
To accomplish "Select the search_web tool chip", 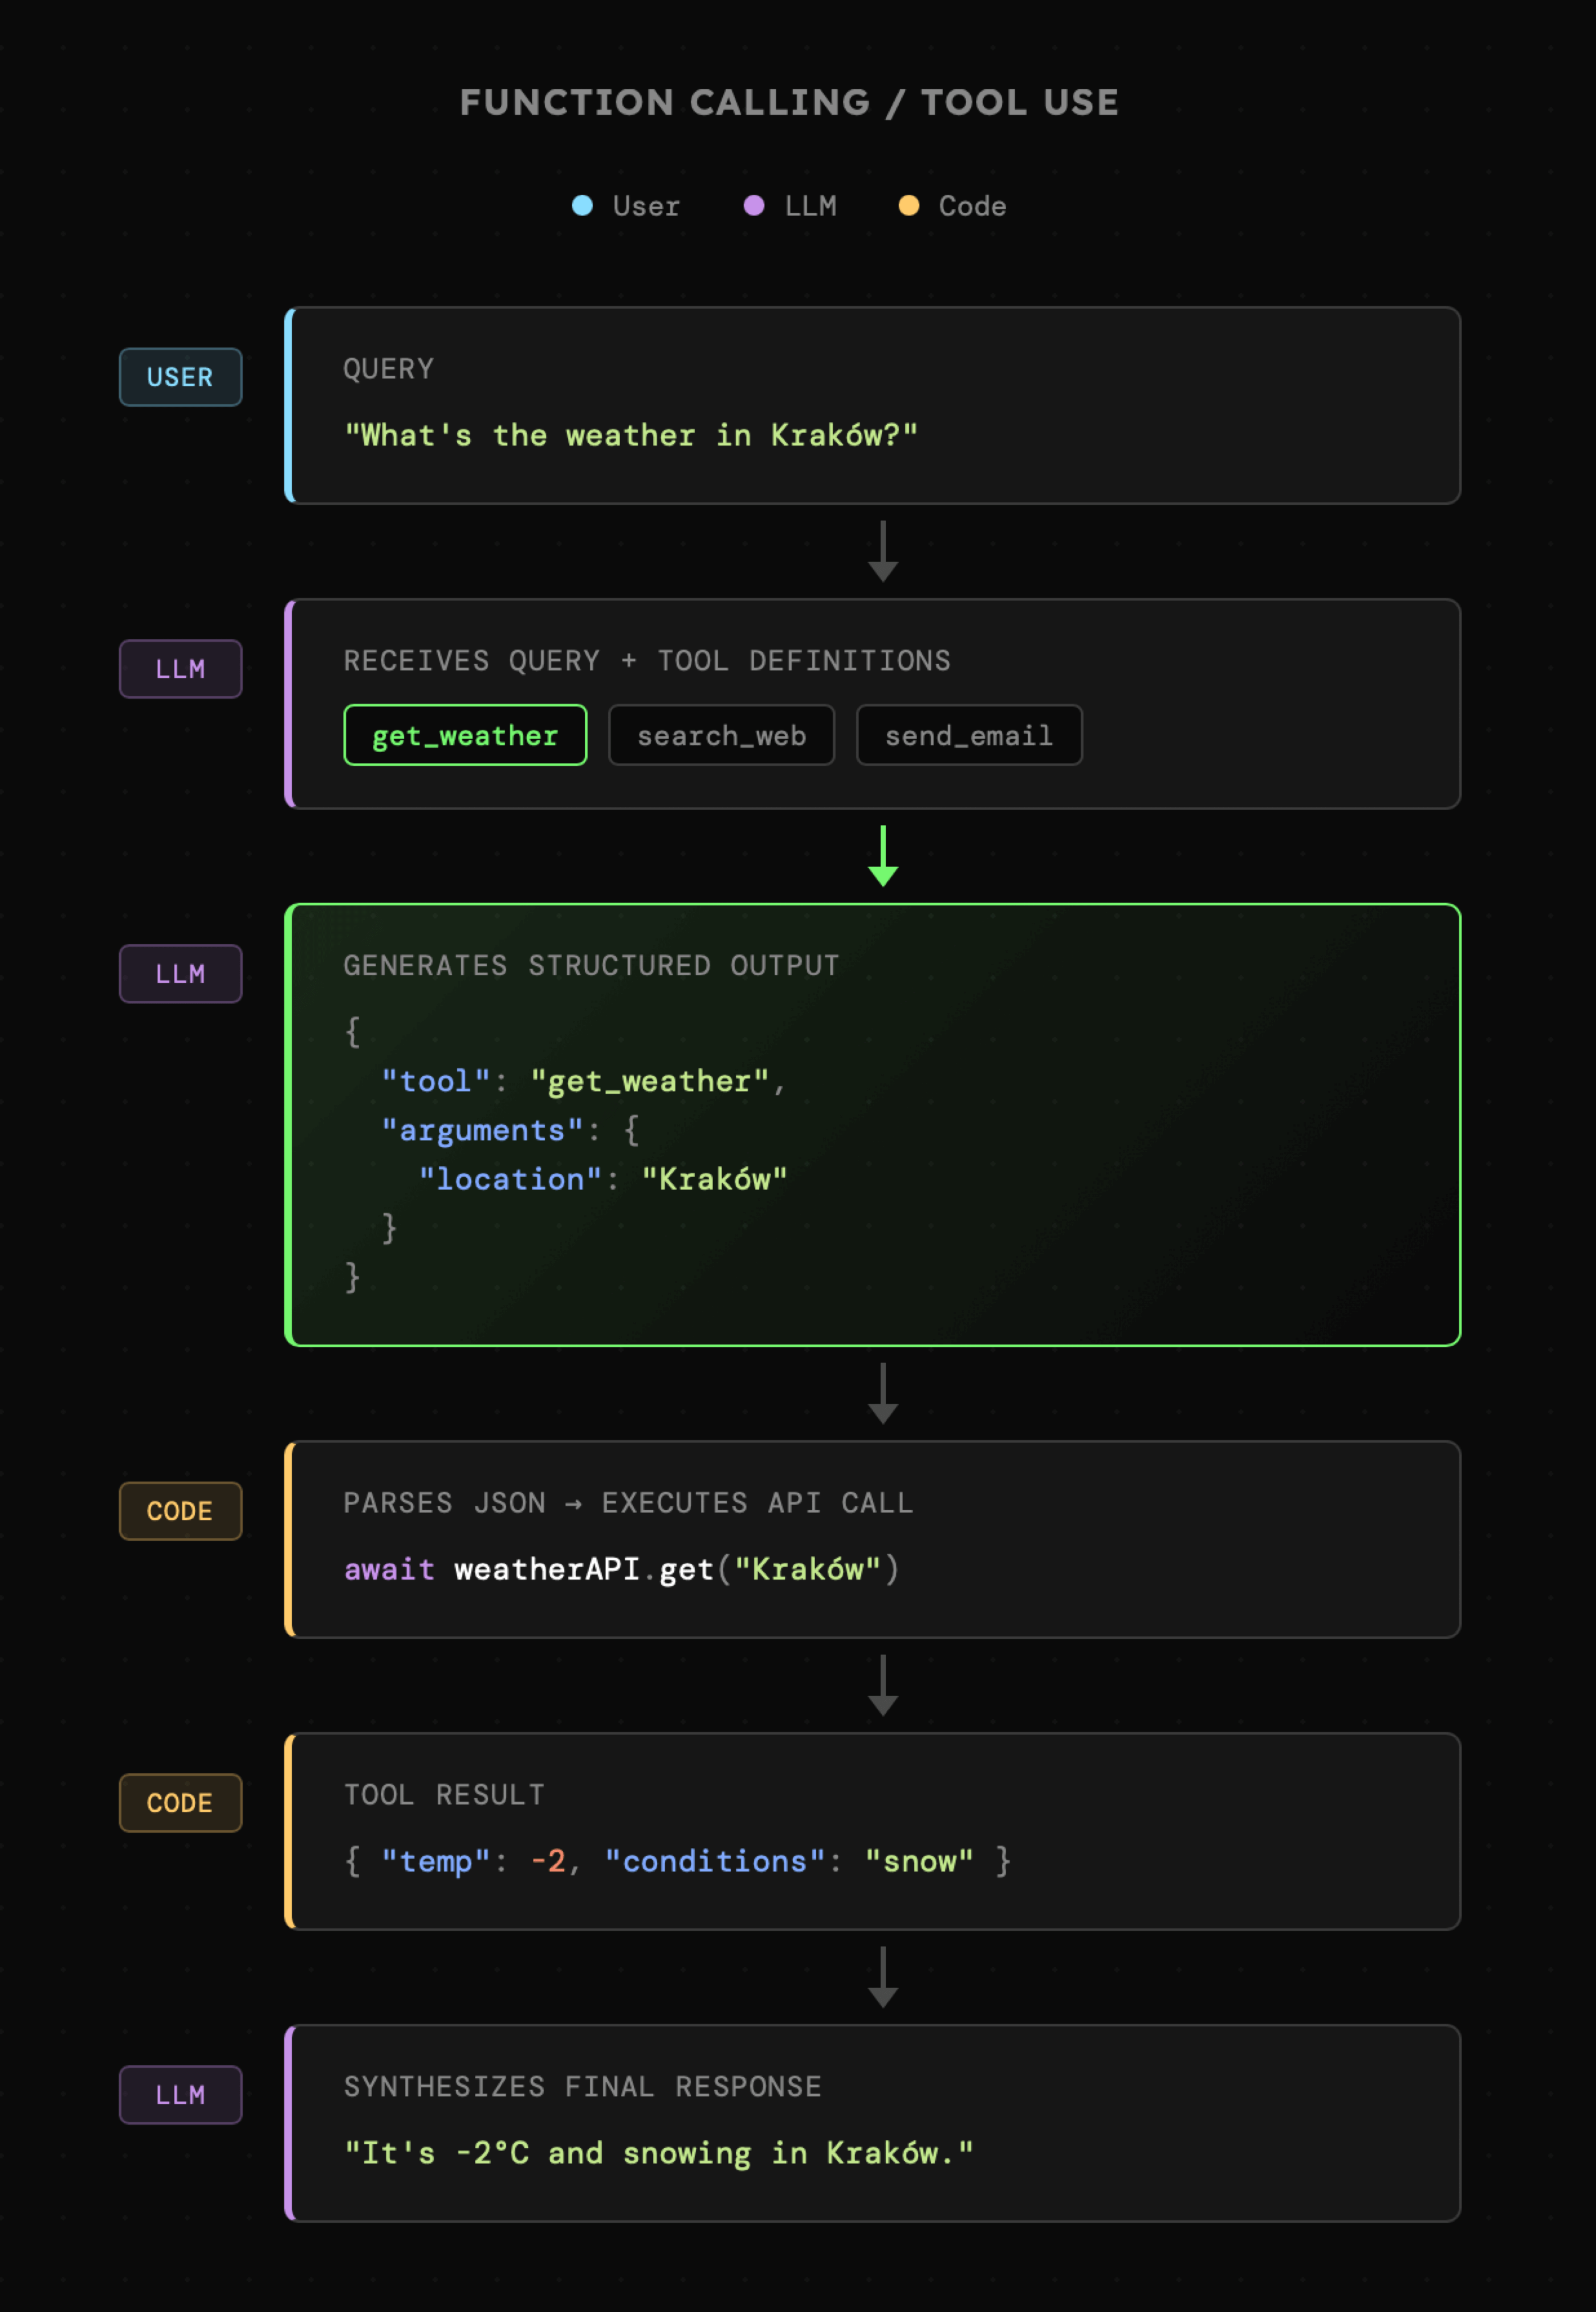I will point(721,736).
